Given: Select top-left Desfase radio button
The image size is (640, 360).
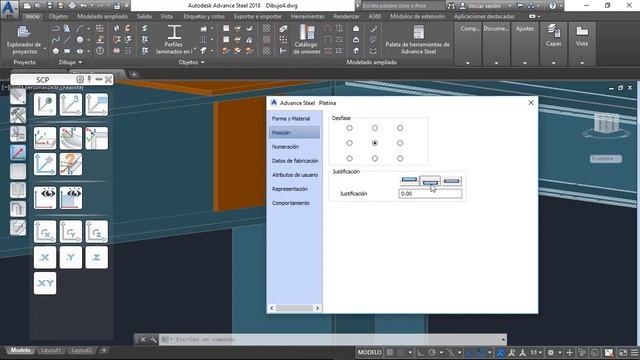Looking at the screenshot, I should click(349, 128).
